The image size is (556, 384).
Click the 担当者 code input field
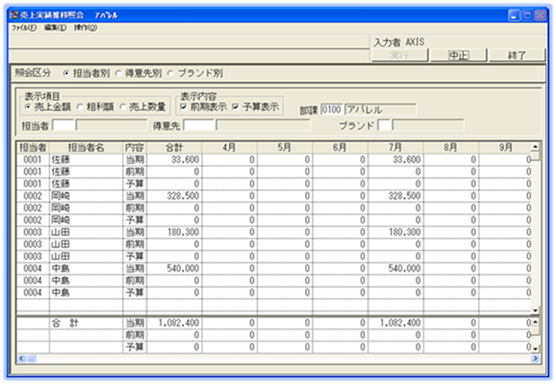[x=63, y=125]
